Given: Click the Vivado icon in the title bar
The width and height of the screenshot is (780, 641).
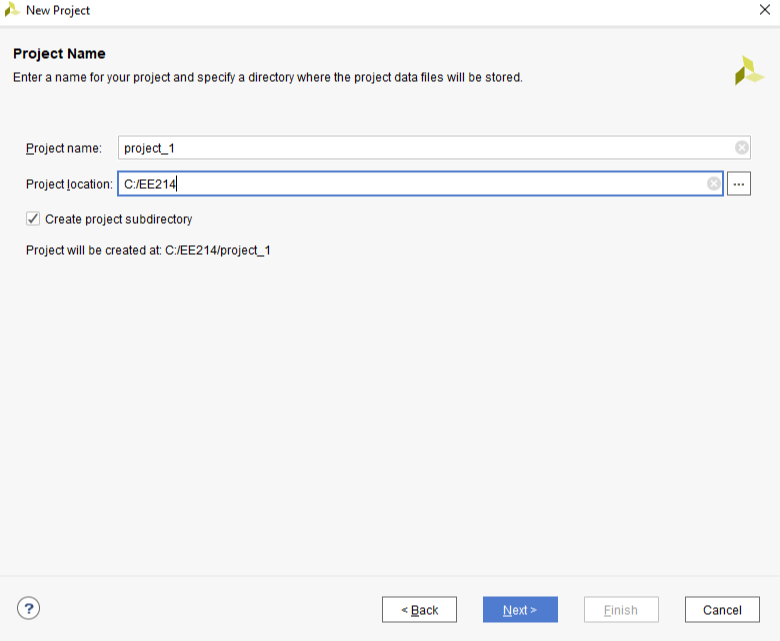Looking at the screenshot, I should (12, 10).
